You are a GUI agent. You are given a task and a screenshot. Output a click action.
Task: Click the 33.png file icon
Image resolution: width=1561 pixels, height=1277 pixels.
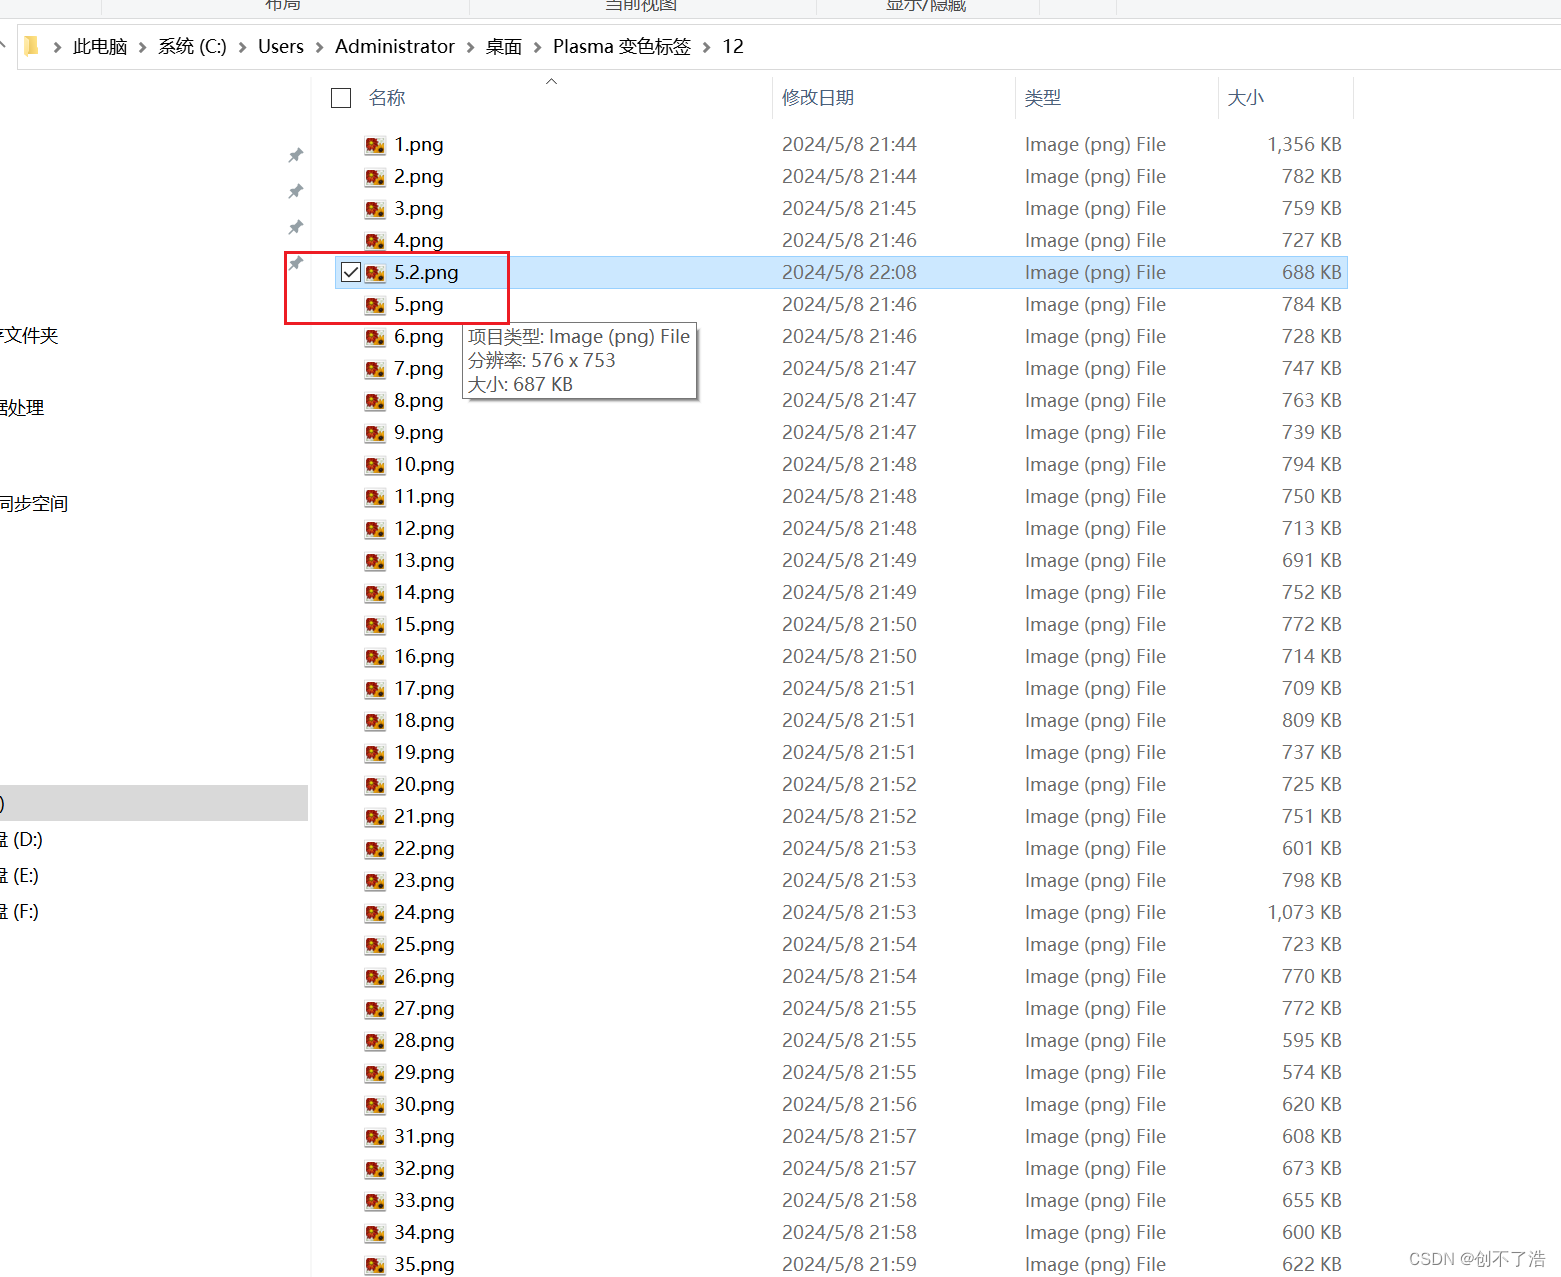click(x=375, y=1201)
